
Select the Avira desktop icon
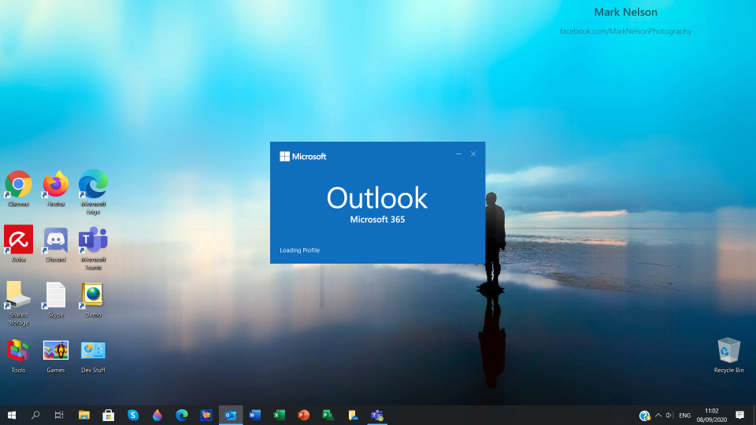[18, 244]
